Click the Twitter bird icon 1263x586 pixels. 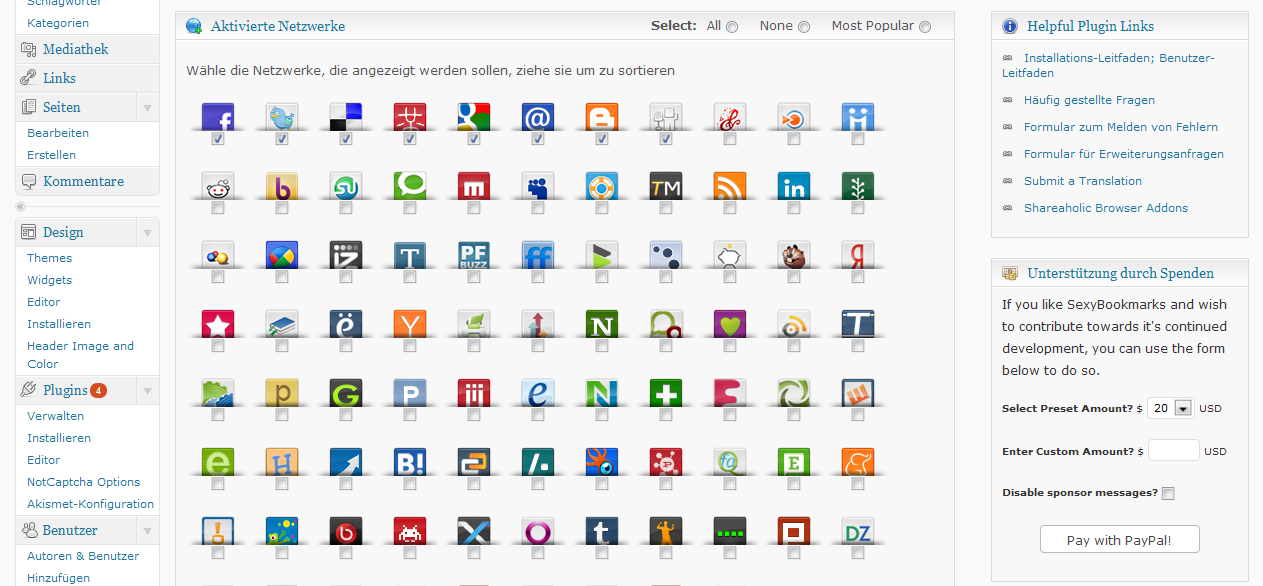pos(282,117)
